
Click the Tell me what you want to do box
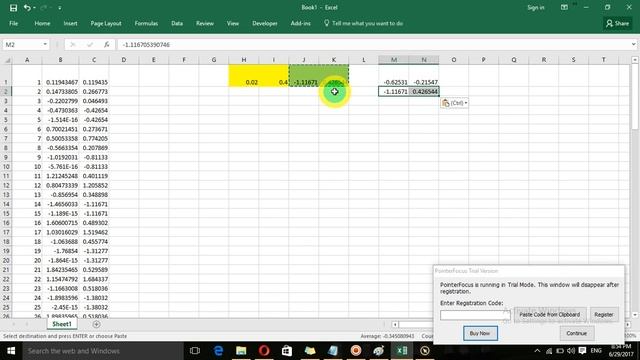pyautogui.click(x=363, y=23)
